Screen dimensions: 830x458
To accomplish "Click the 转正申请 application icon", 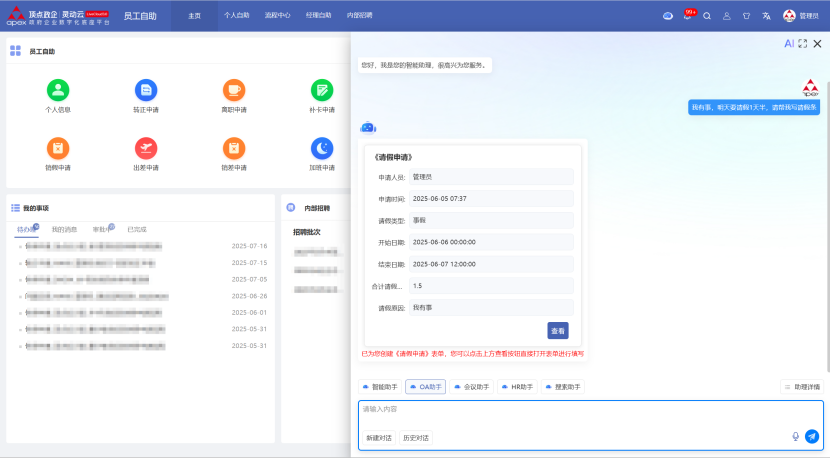I will tap(146, 90).
